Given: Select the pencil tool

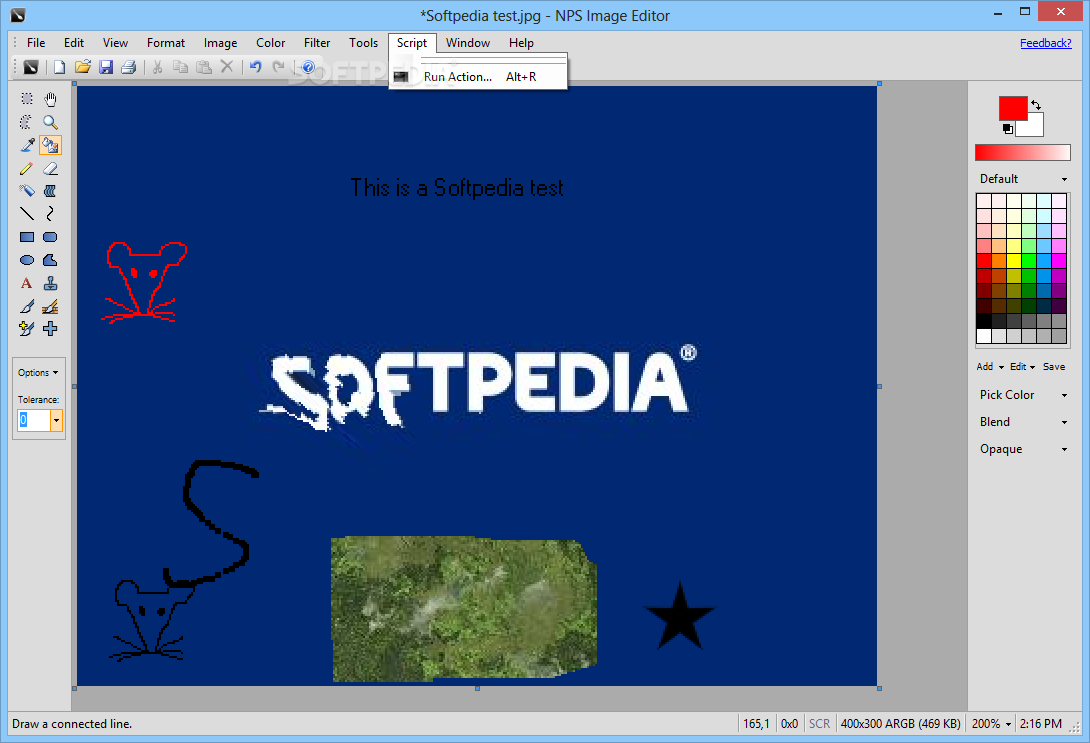Looking at the screenshot, I should (26, 168).
